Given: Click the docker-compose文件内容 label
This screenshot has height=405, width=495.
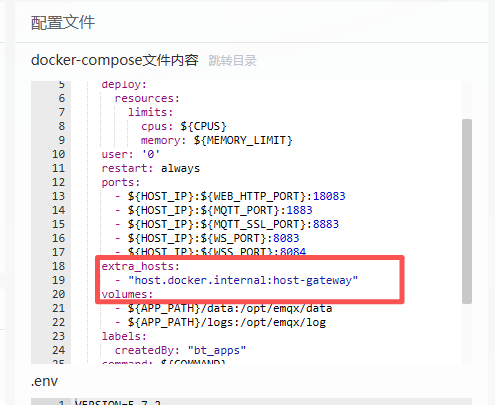Looking at the screenshot, I should [115, 60].
